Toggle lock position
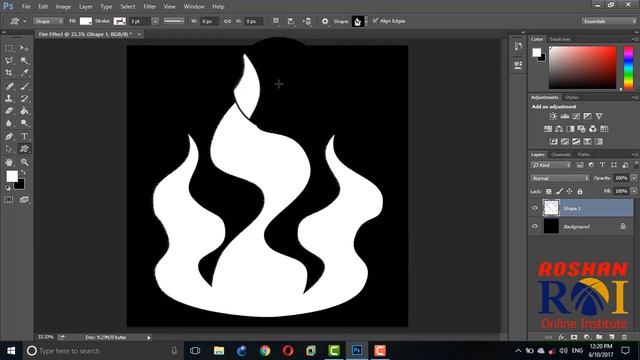640x360 pixels. 569,191
